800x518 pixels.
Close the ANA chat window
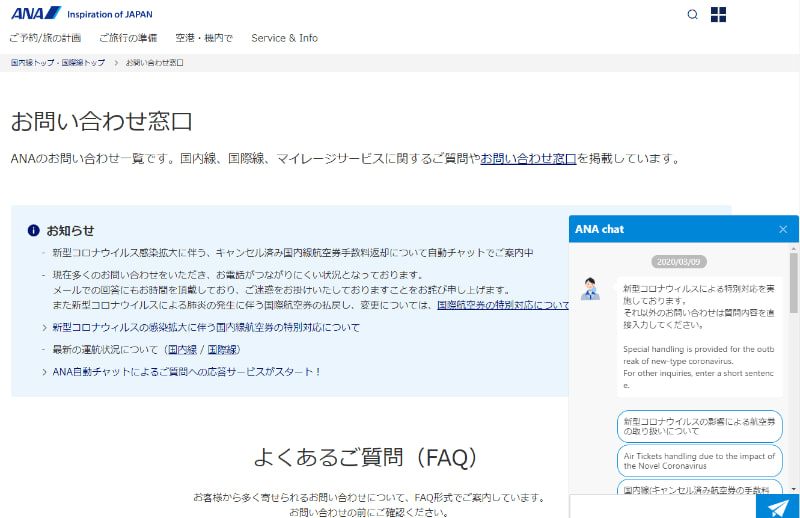click(x=783, y=229)
